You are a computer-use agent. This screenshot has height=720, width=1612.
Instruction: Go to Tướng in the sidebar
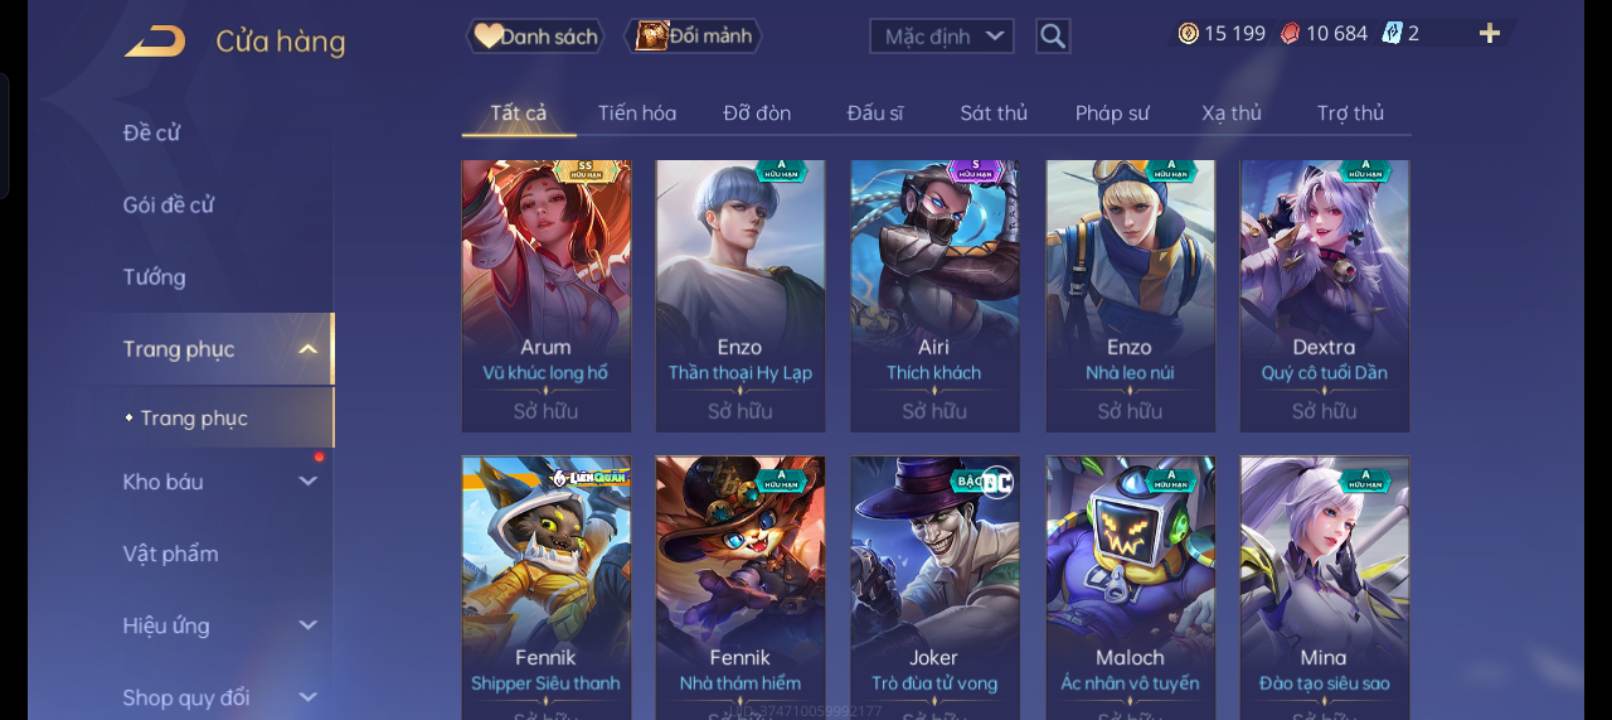click(154, 277)
